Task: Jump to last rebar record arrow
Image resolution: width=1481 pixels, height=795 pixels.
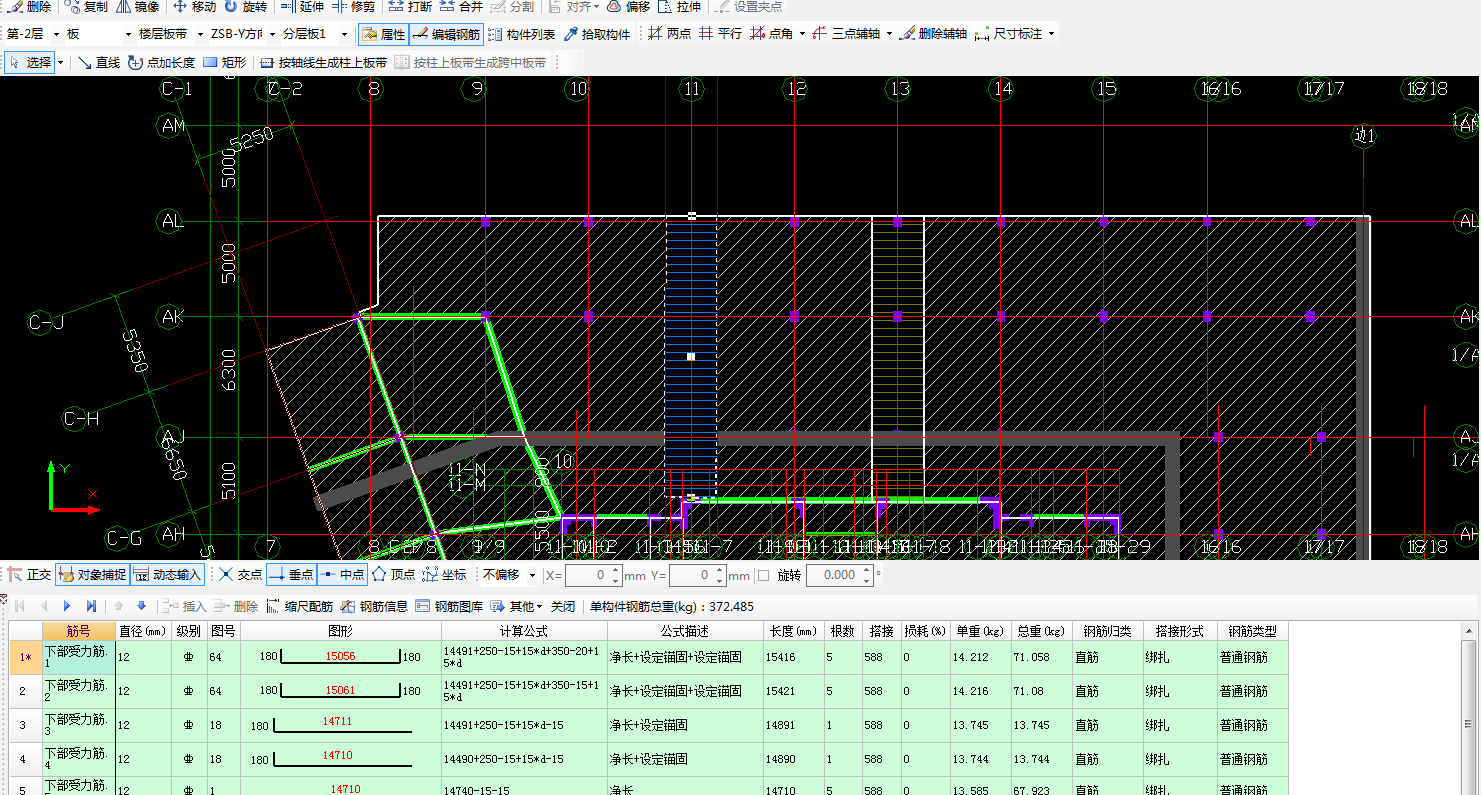Action: click(x=91, y=606)
